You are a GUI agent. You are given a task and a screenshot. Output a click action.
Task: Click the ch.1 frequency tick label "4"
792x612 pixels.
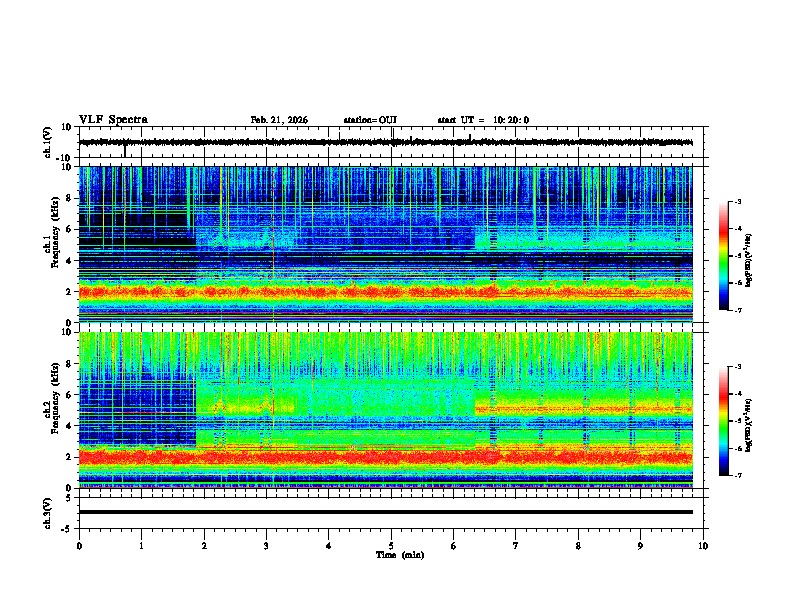tap(70, 261)
